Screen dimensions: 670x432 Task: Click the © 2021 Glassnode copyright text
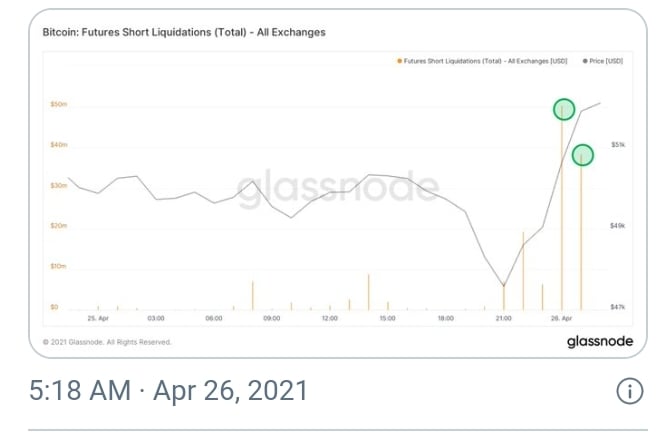coord(107,342)
